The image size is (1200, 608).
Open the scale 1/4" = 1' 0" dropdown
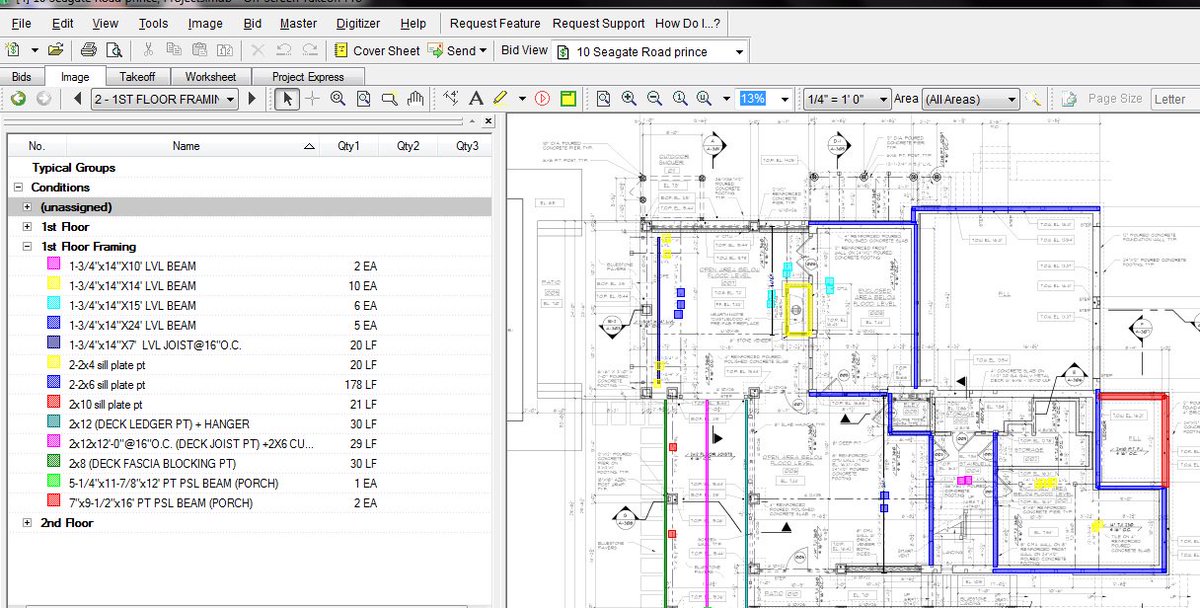click(847, 99)
